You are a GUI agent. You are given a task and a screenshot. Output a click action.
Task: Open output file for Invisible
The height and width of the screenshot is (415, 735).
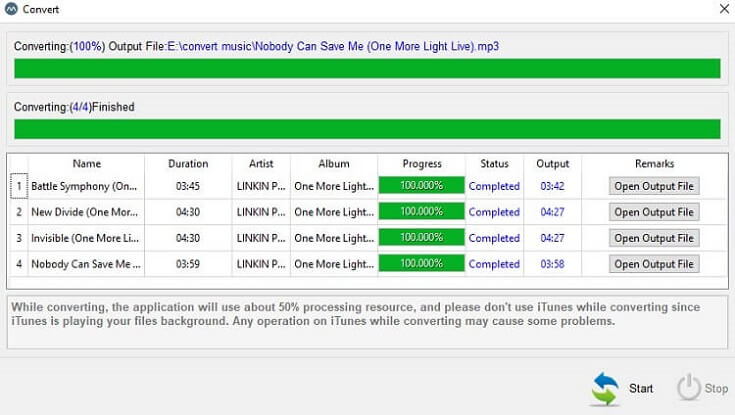(654, 238)
